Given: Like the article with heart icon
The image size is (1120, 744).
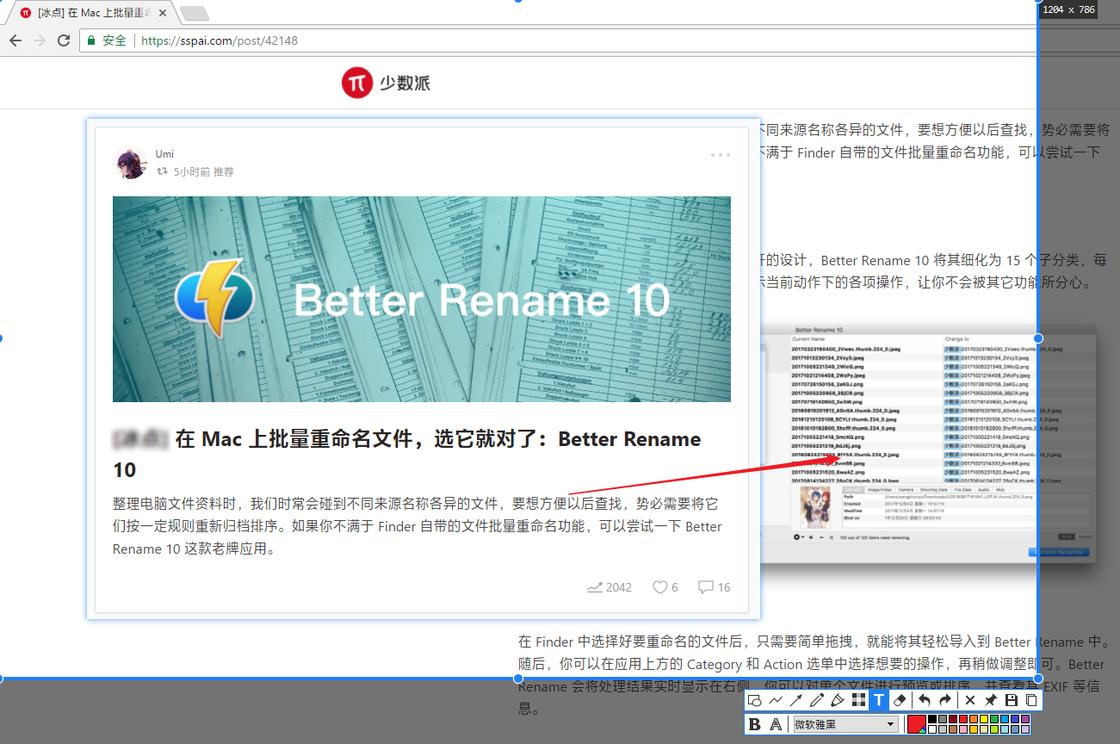Looking at the screenshot, I should pyautogui.click(x=659, y=587).
